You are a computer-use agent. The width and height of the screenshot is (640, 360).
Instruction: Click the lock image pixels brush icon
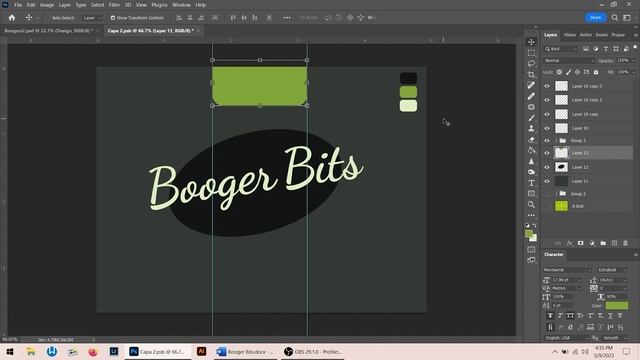[569, 72]
